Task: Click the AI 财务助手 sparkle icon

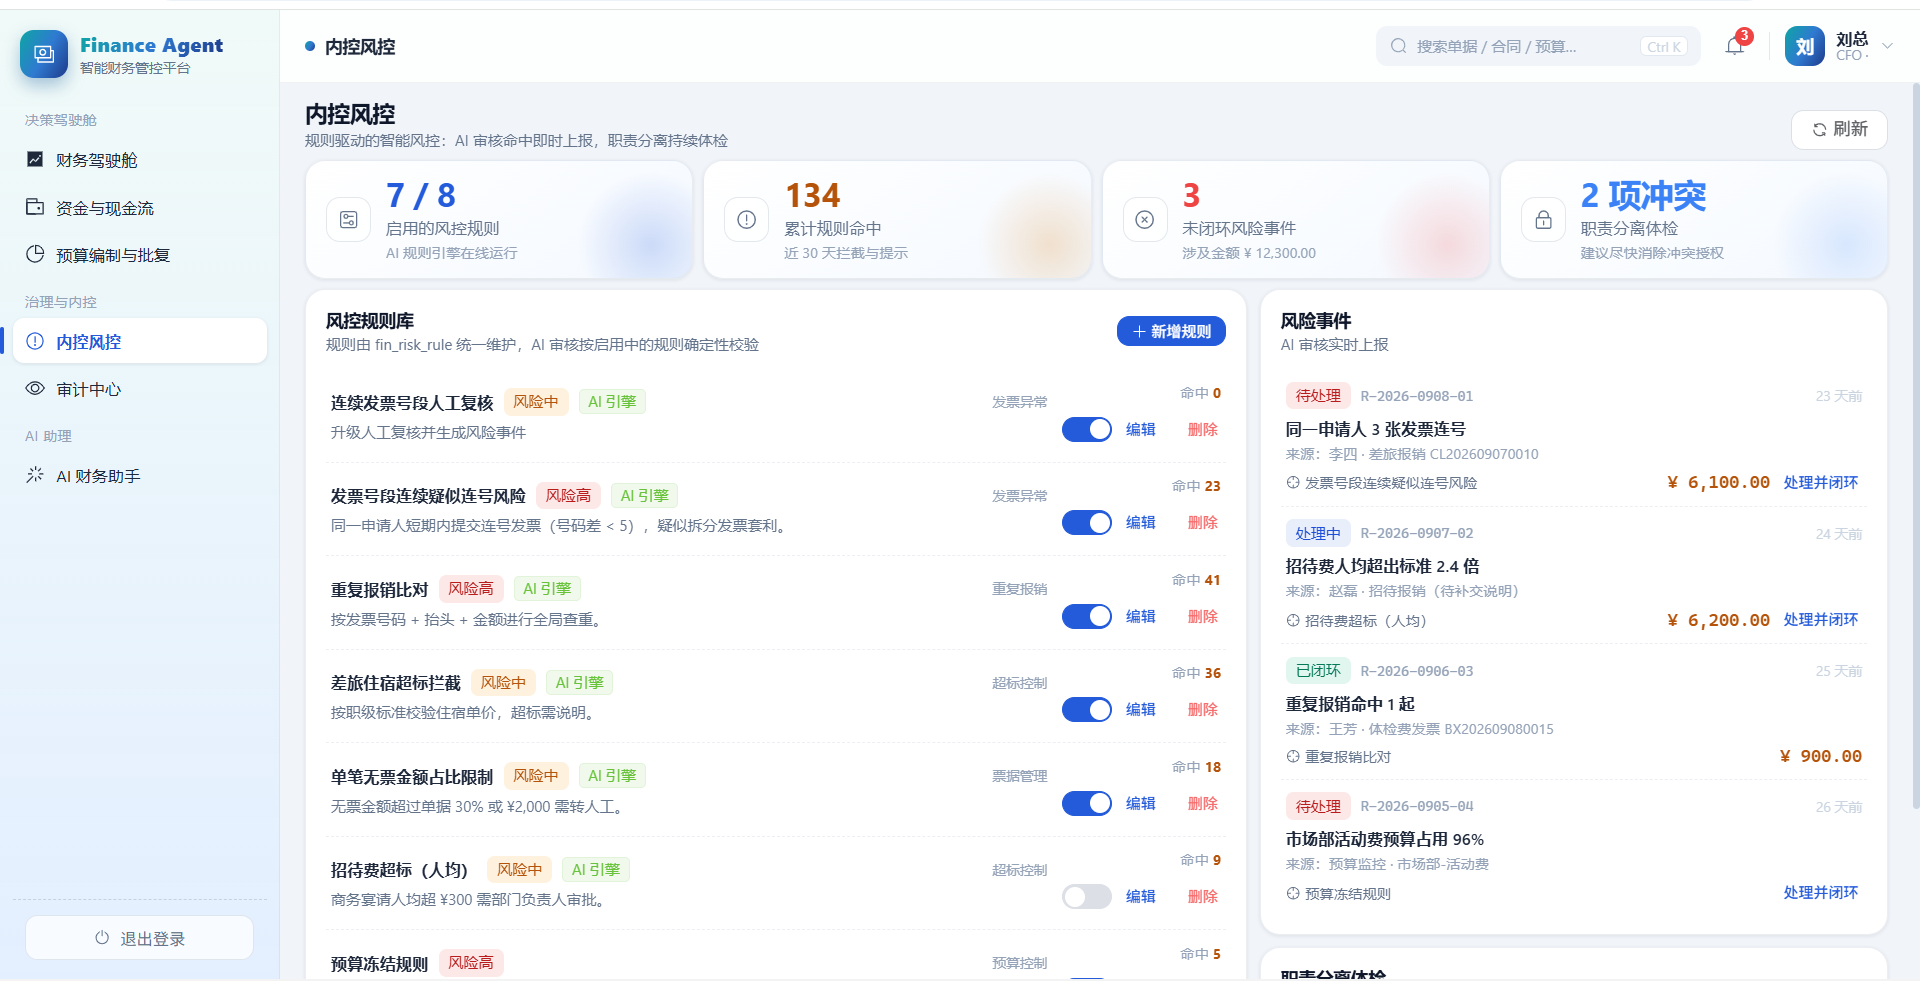Action: pos(35,475)
